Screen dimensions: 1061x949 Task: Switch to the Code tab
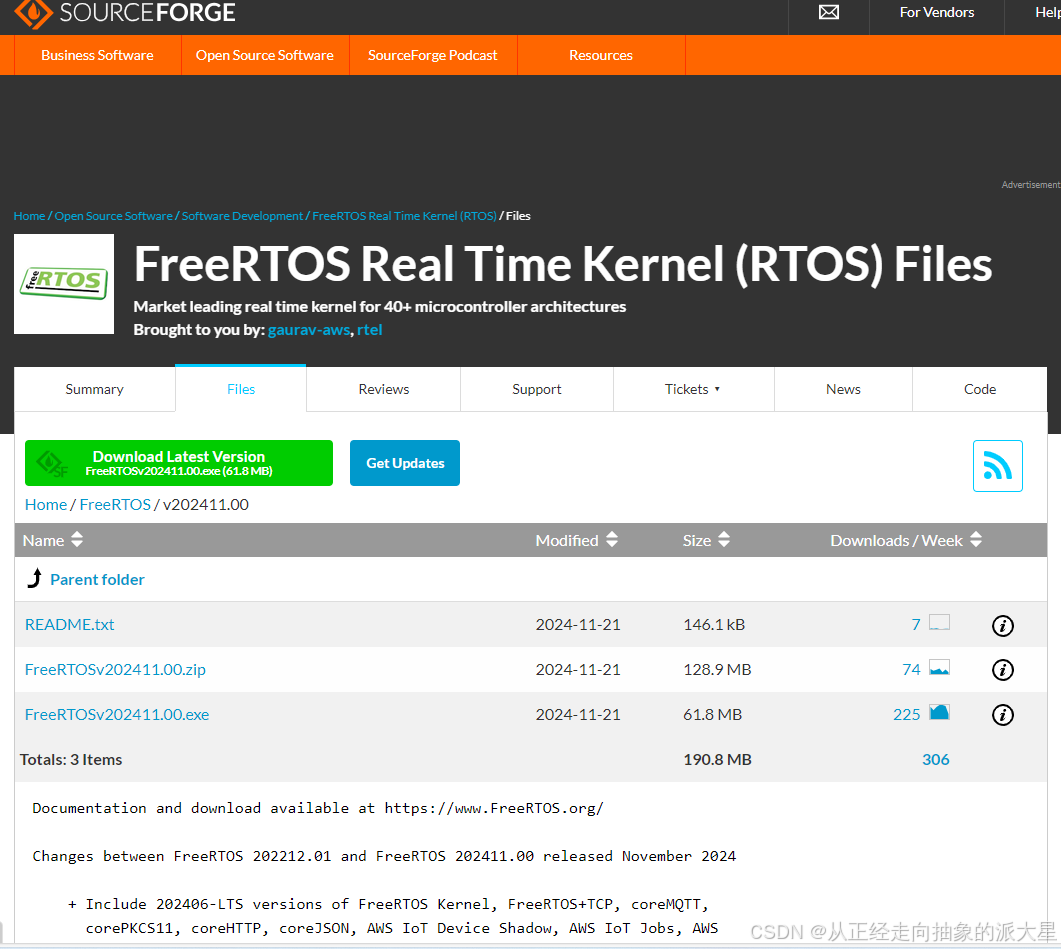980,389
